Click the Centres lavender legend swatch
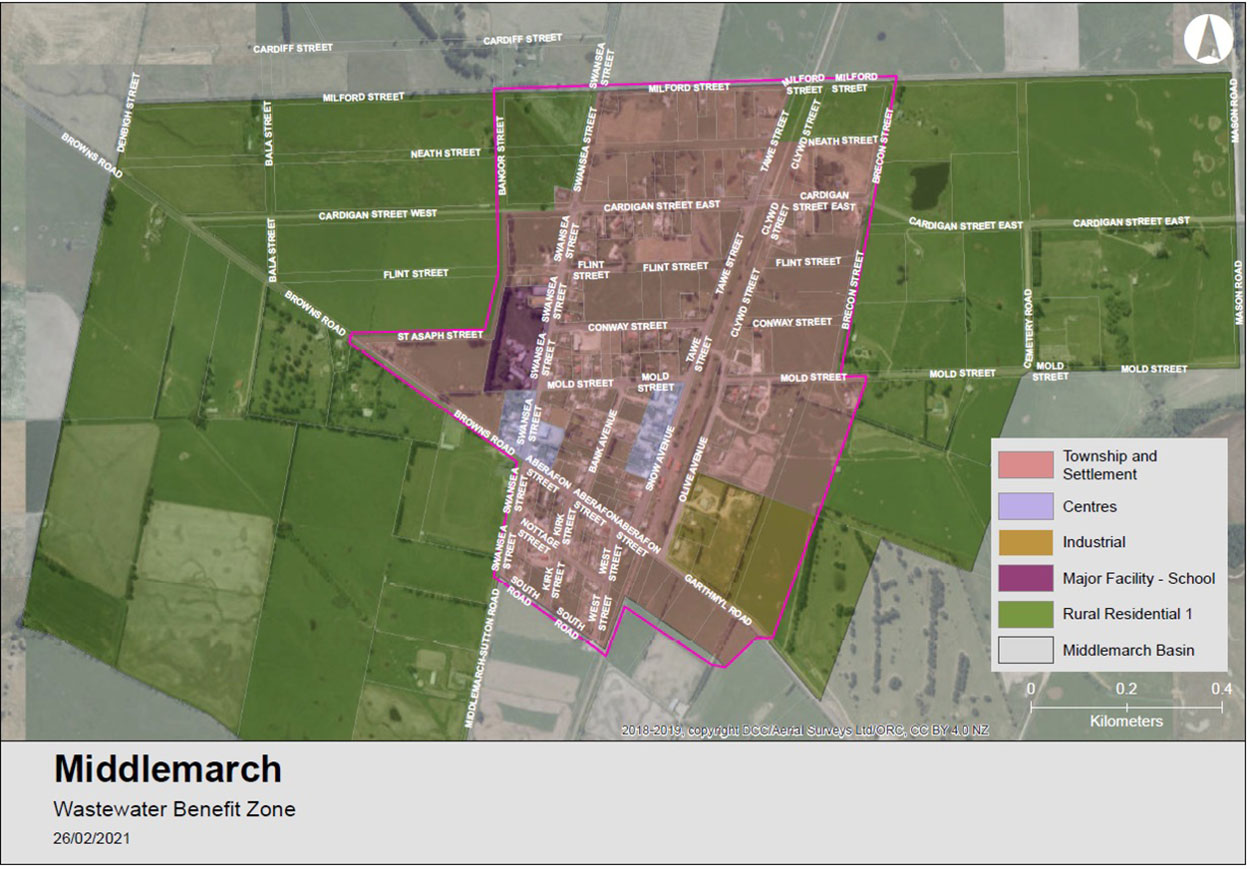The width and height of the screenshot is (1250, 869). click(1025, 507)
